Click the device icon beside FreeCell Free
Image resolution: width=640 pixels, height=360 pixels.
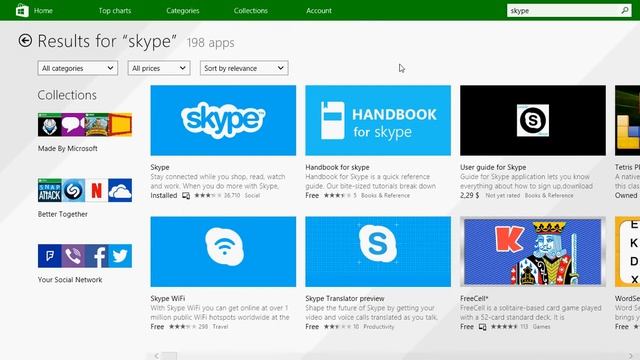pyautogui.click(x=482, y=327)
